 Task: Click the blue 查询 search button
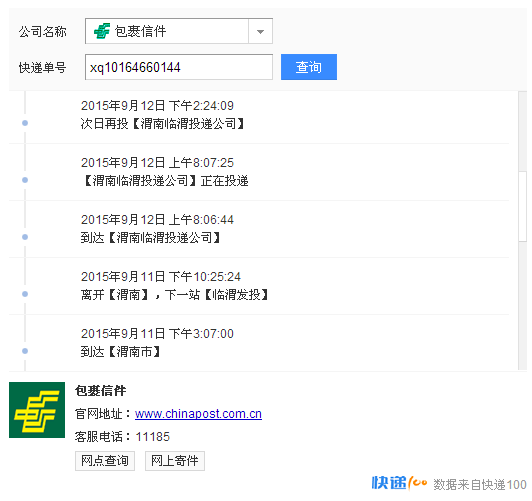tap(309, 67)
